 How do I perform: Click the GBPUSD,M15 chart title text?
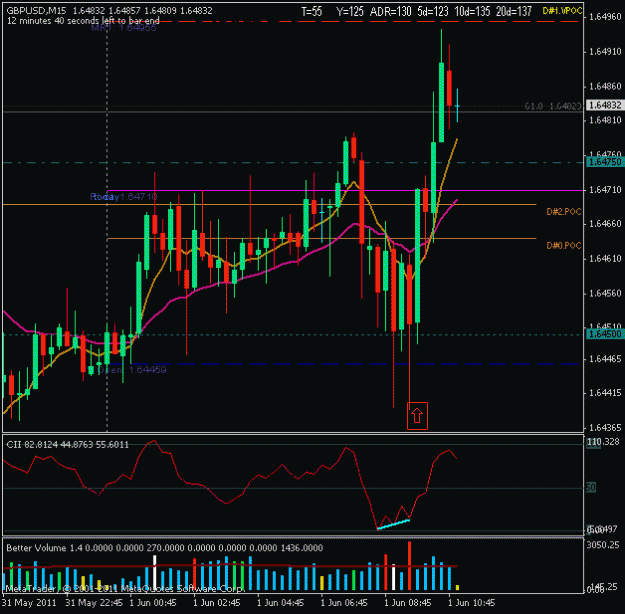pos(36,10)
